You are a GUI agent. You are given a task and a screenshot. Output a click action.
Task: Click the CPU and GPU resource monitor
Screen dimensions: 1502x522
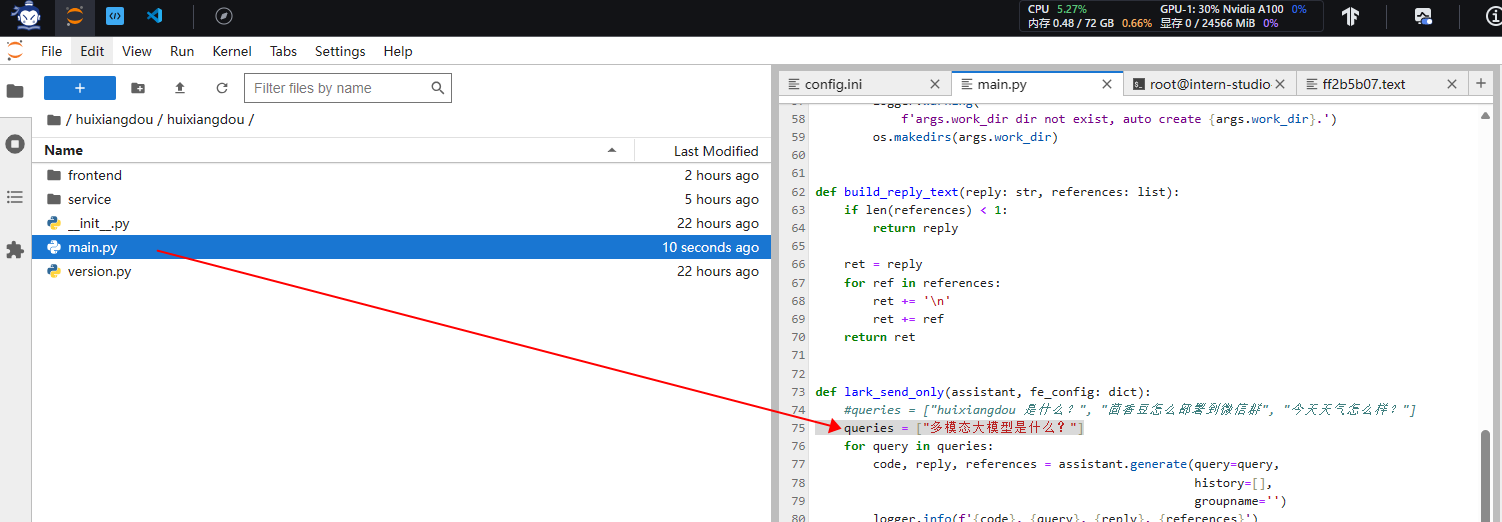click(x=1173, y=16)
